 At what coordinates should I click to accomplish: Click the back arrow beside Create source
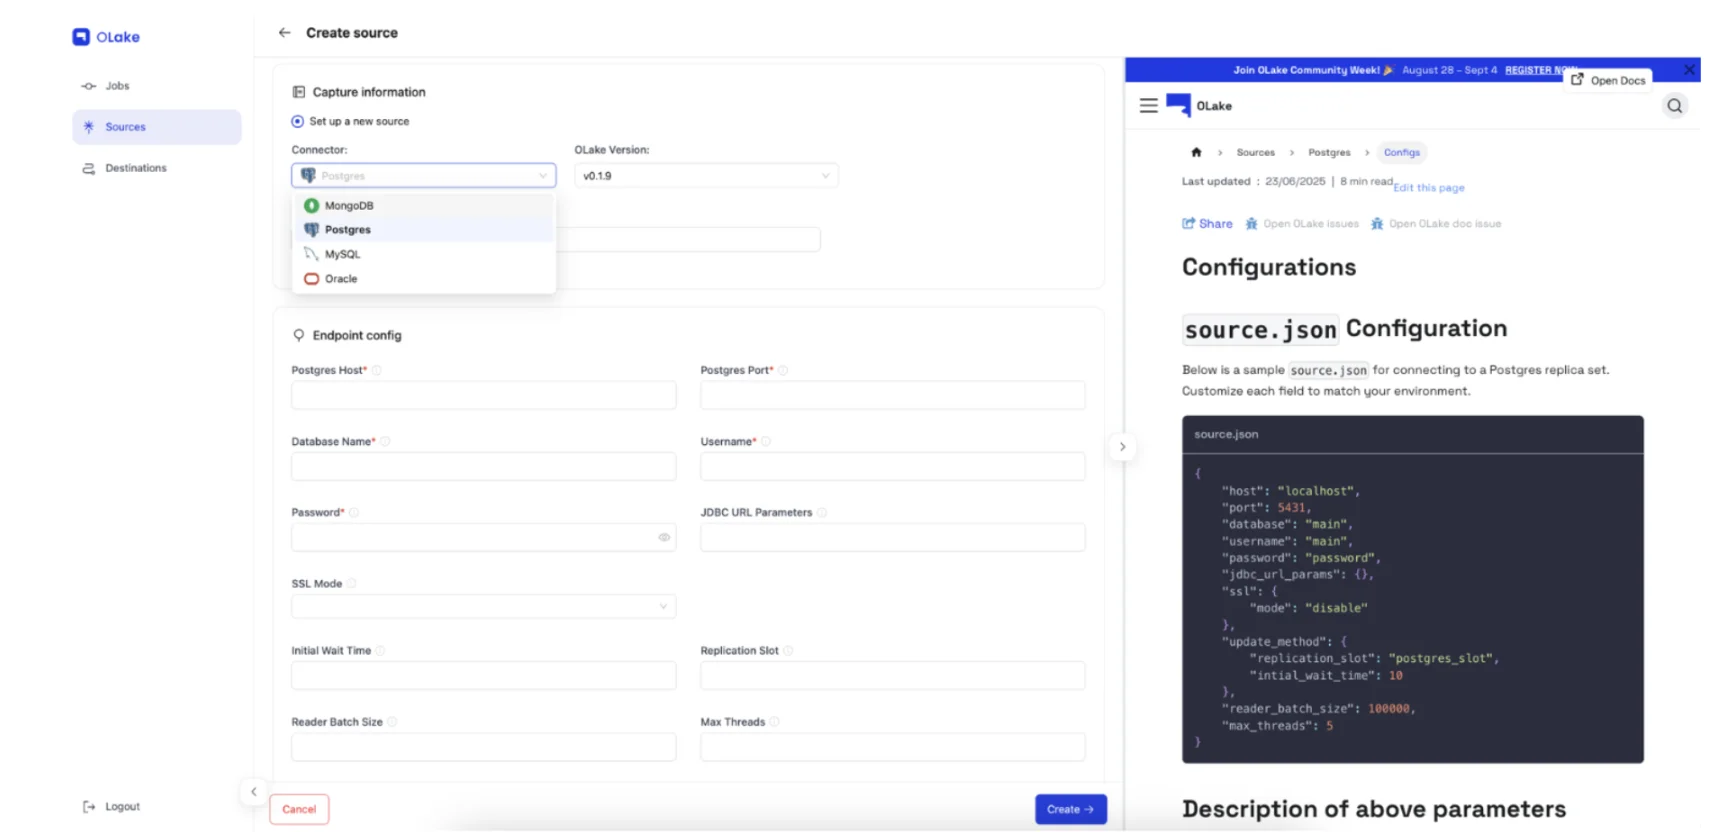(284, 33)
